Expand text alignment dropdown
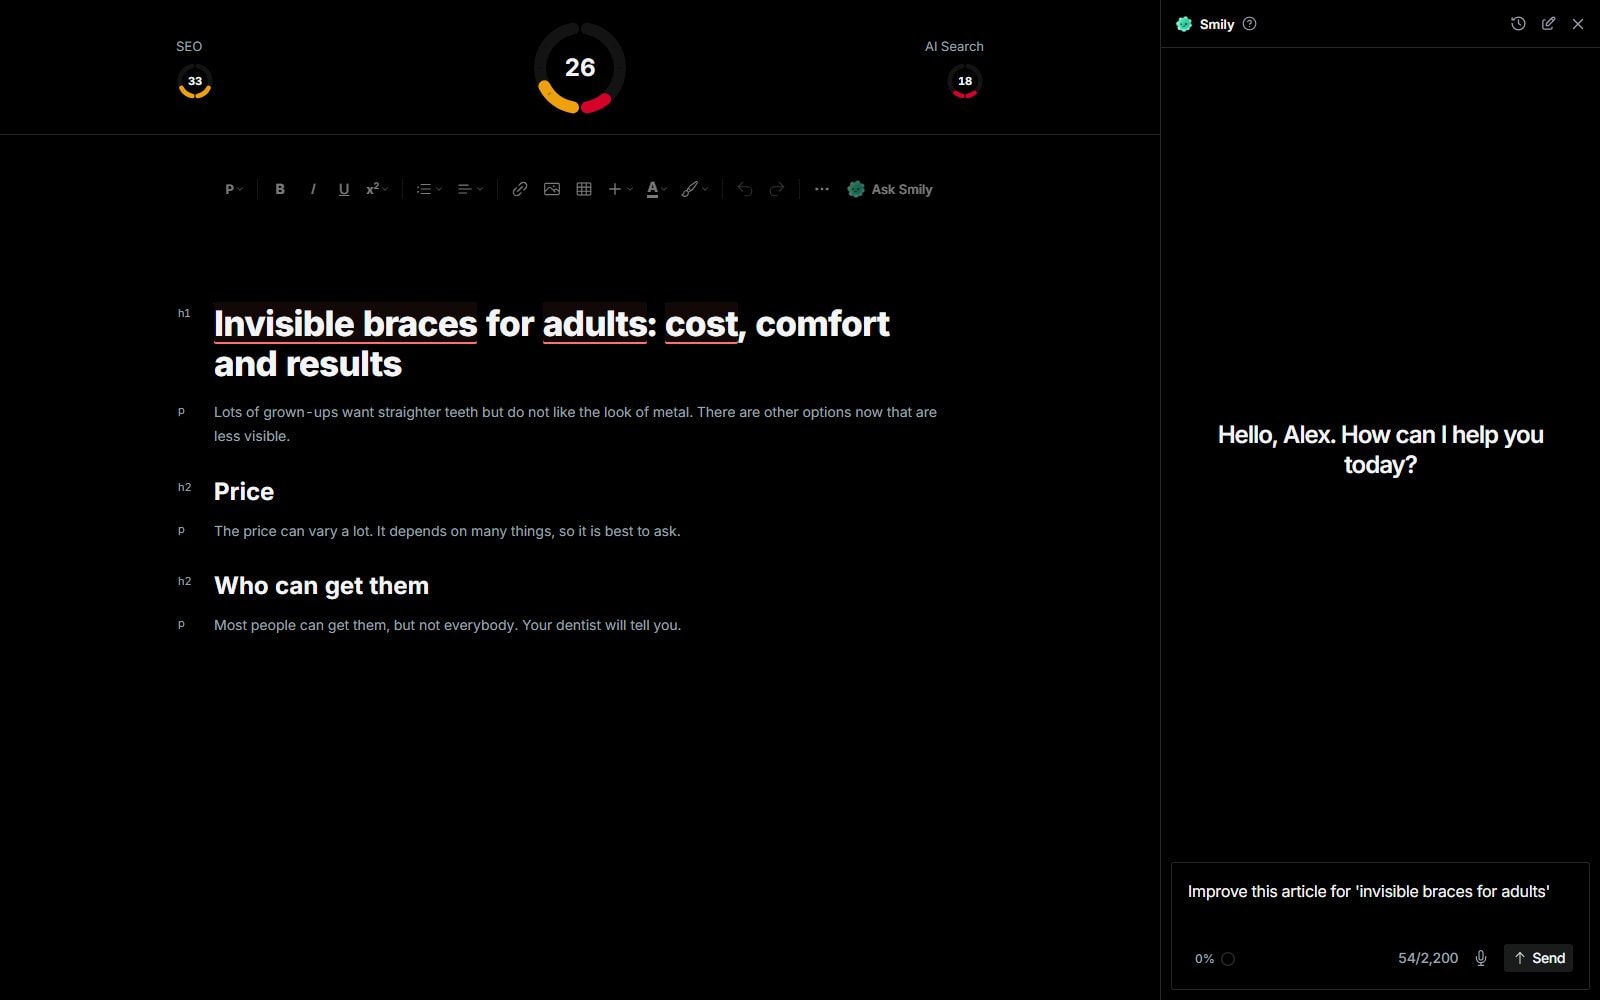 470,189
